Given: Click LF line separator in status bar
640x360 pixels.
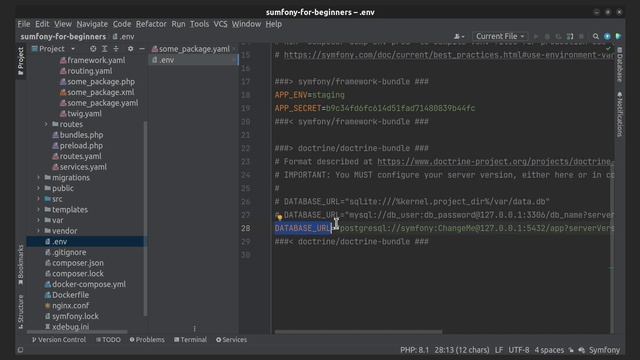Looking at the screenshot, I should click(x=499, y=350).
